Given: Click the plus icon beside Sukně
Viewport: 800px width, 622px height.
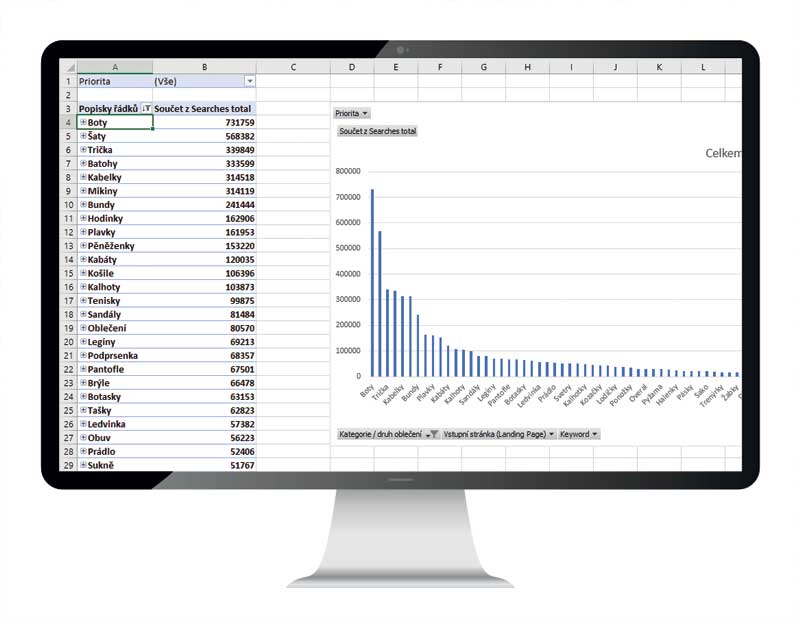Looking at the screenshot, I should tap(83, 465).
